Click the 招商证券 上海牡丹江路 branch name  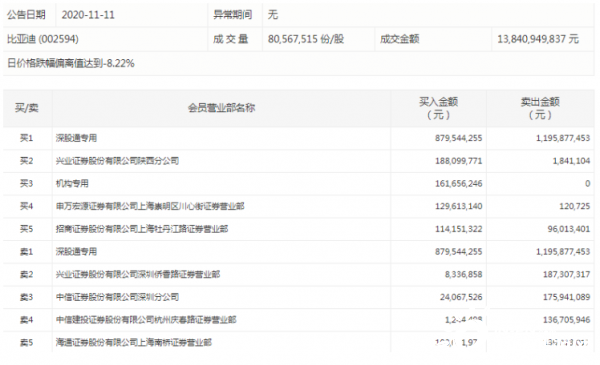pyautogui.click(x=142, y=229)
